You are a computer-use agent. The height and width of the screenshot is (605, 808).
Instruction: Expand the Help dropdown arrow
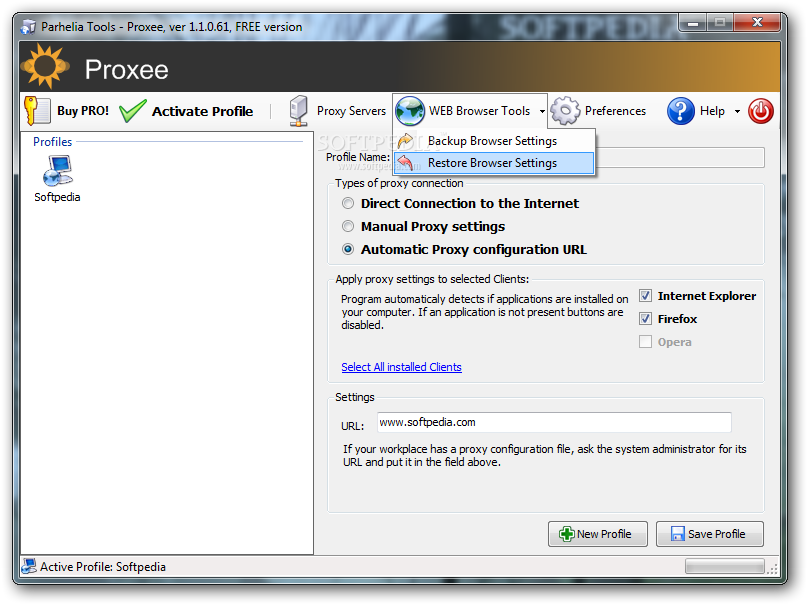(737, 111)
